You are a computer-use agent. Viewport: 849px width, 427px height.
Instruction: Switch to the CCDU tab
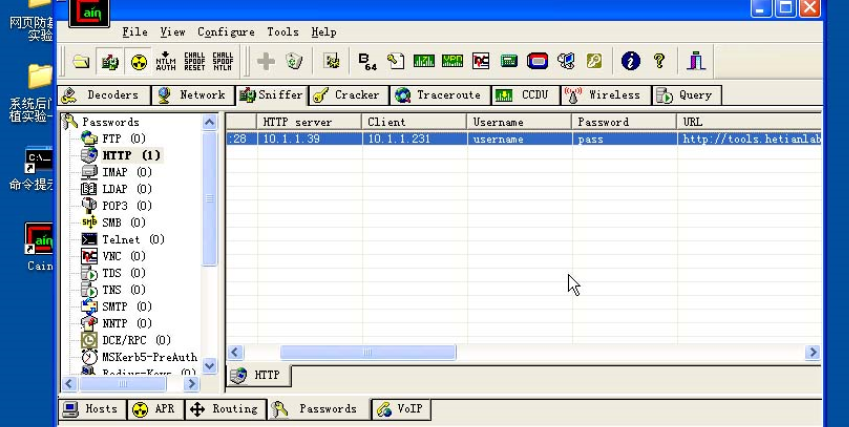click(525, 95)
